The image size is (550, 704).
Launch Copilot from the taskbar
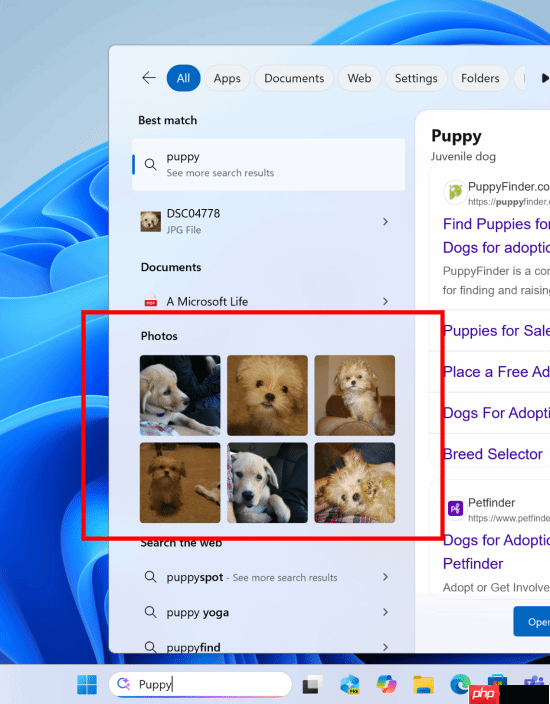pyautogui.click(x=387, y=684)
